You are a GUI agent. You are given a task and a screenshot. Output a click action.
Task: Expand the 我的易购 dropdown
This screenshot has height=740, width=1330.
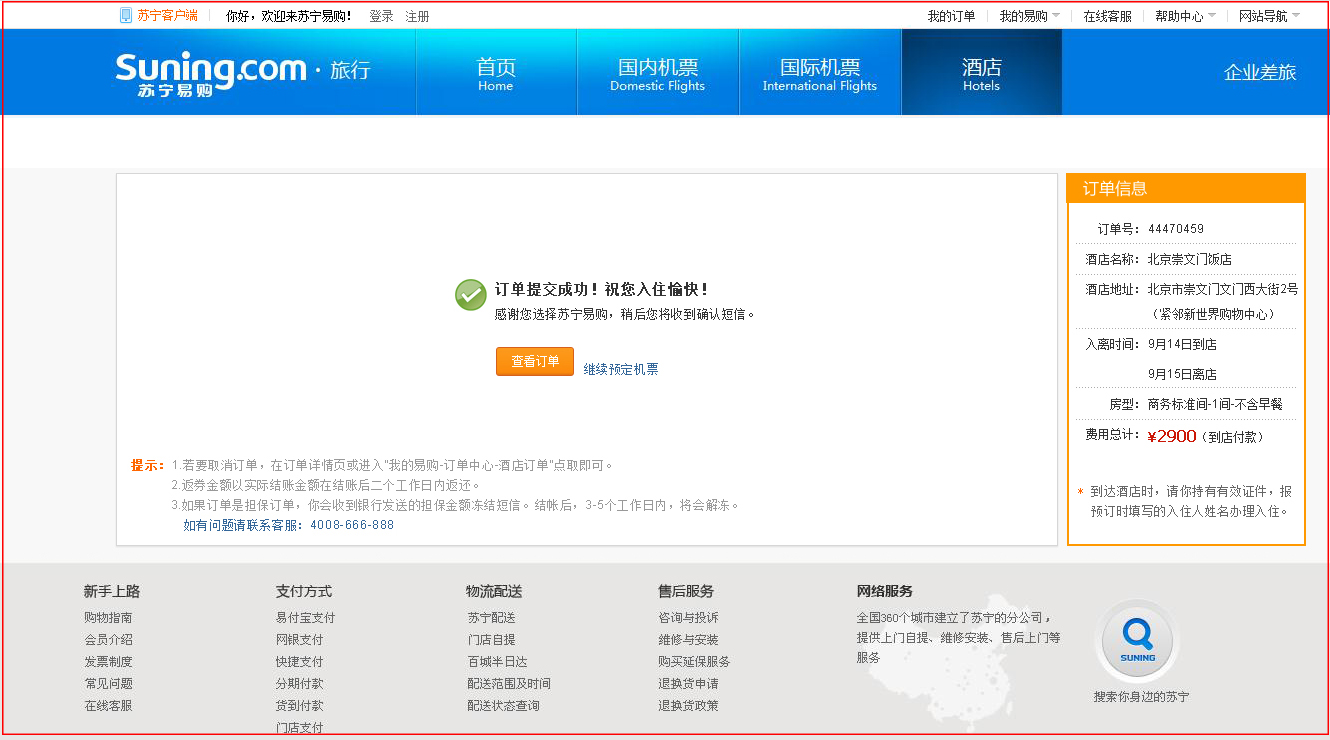coord(1029,16)
